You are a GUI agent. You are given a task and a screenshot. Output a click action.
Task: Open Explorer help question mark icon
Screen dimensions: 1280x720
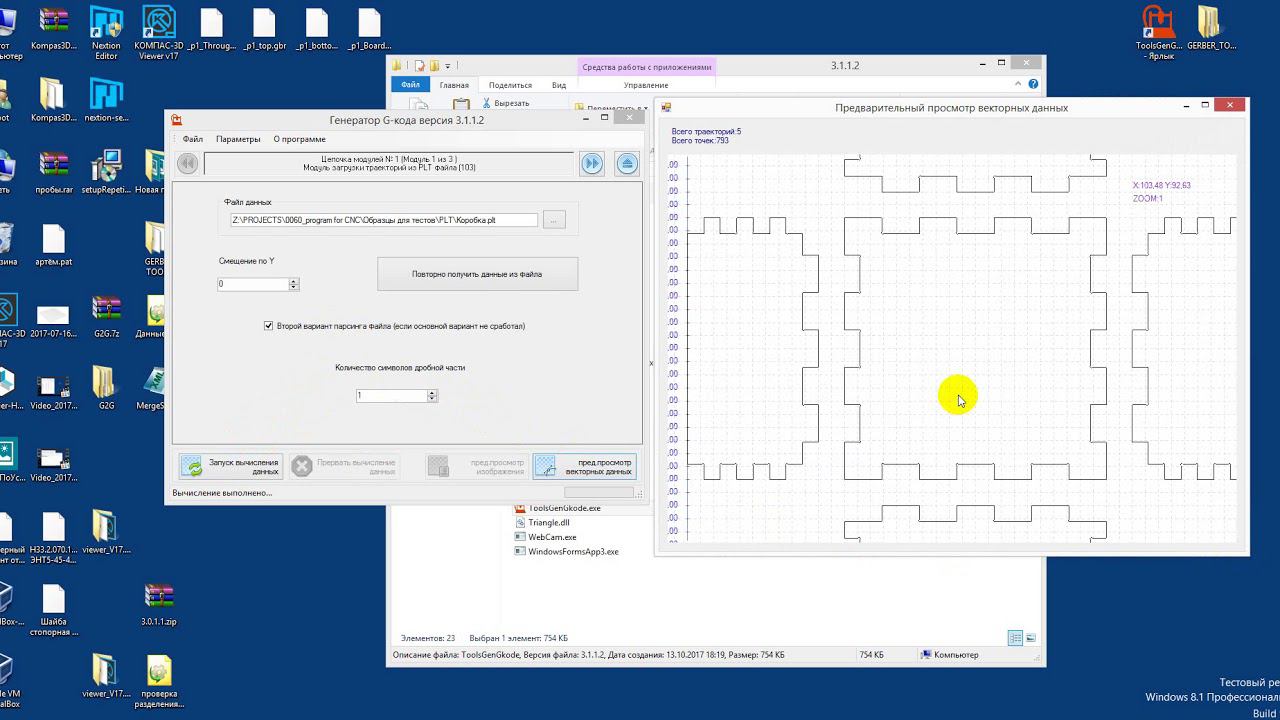[x=1033, y=85]
